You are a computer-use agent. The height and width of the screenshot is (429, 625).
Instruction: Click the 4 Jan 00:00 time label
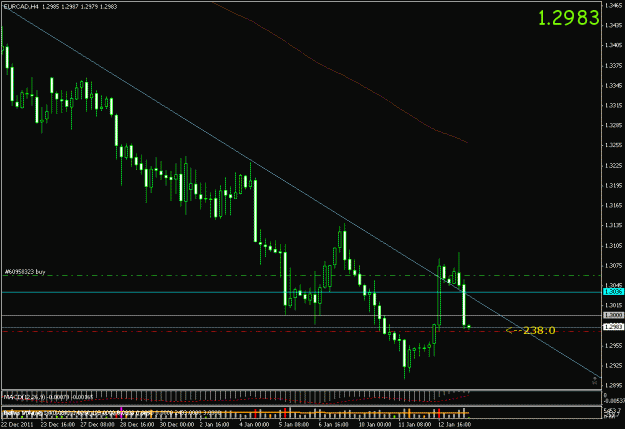click(254, 425)
